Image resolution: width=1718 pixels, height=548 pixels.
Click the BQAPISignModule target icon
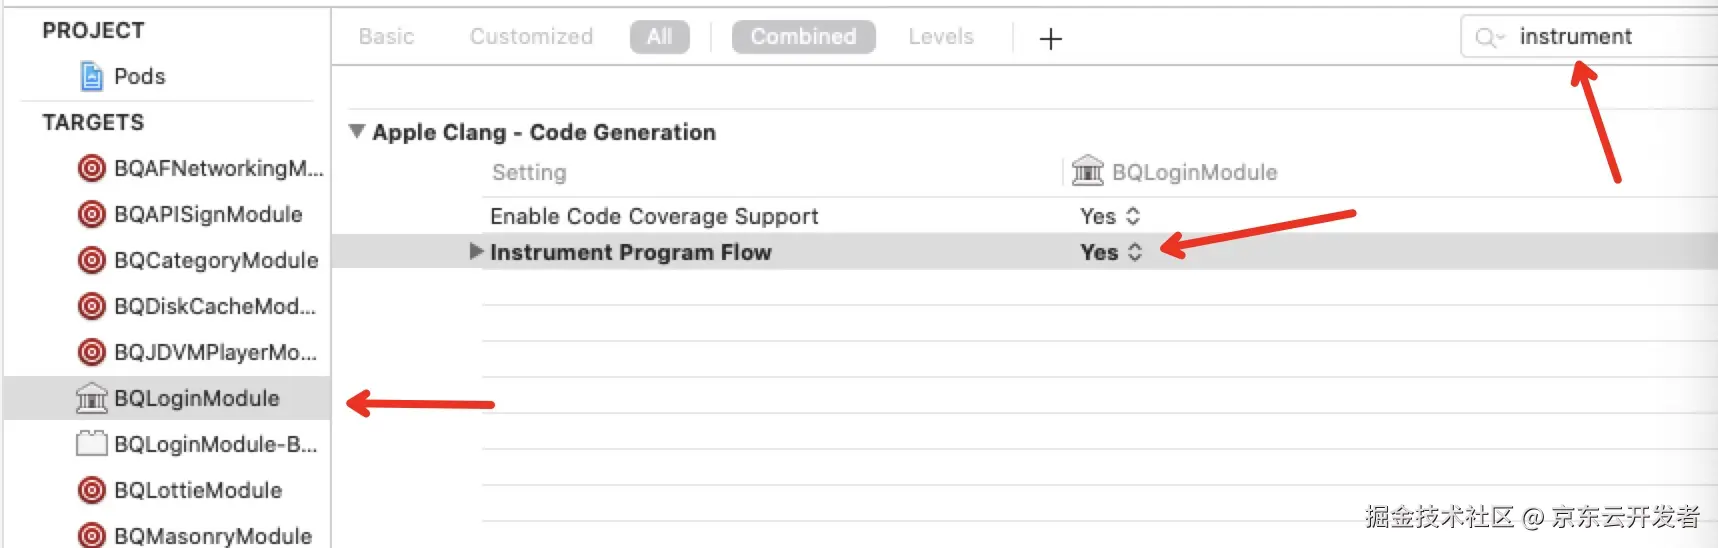[x=91, y=214]
